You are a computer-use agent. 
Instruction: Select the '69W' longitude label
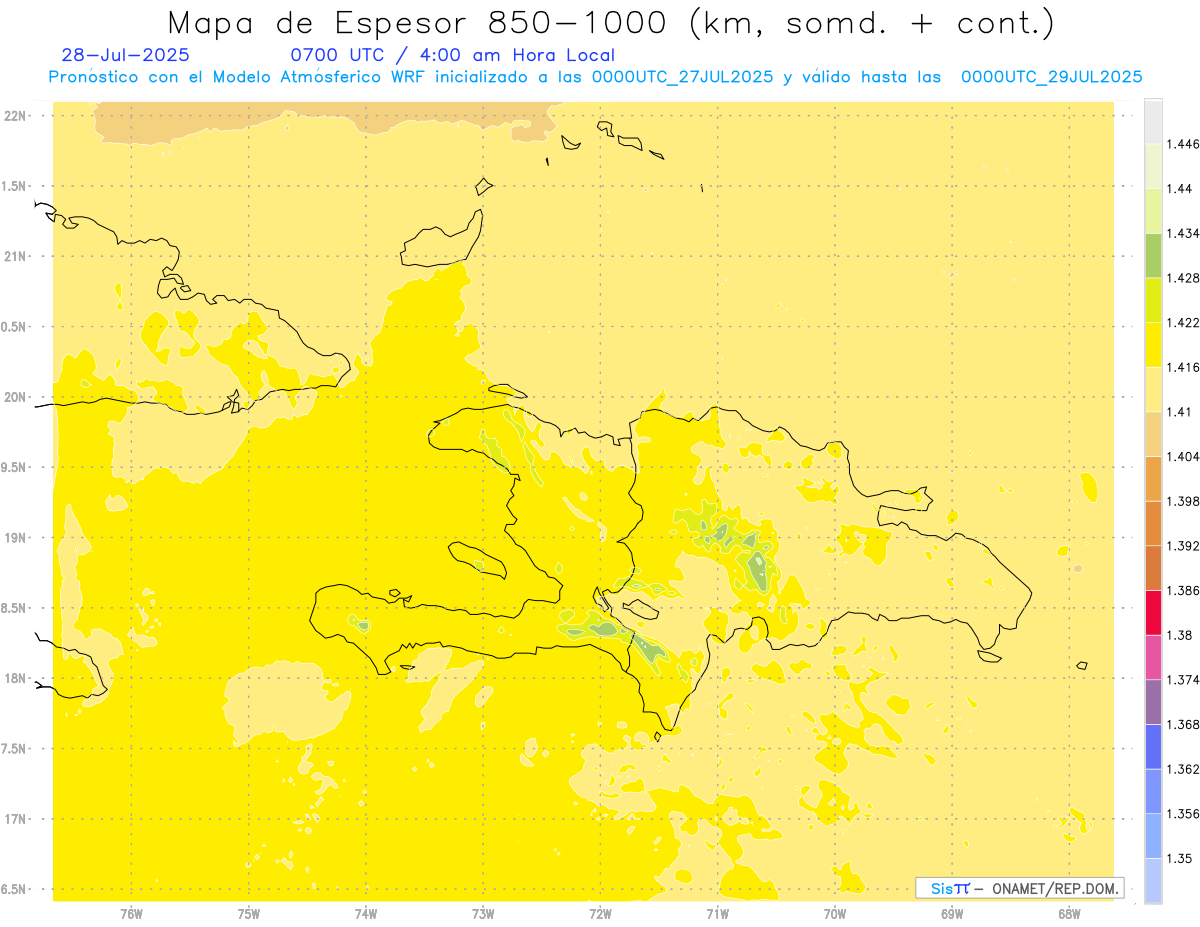coord(952,914)
